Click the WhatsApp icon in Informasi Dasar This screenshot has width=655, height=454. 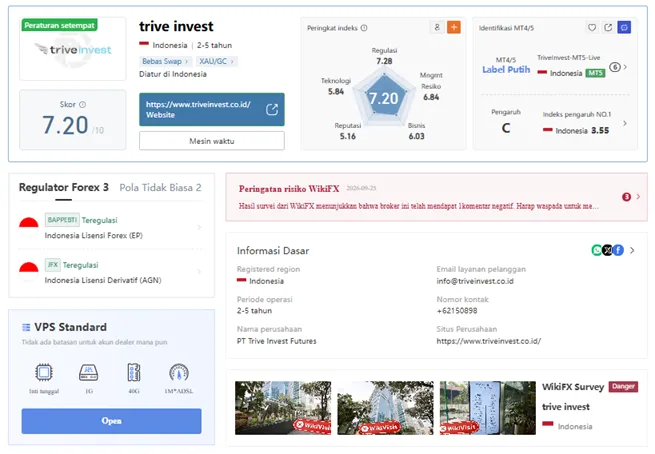(x=597, y=250)
